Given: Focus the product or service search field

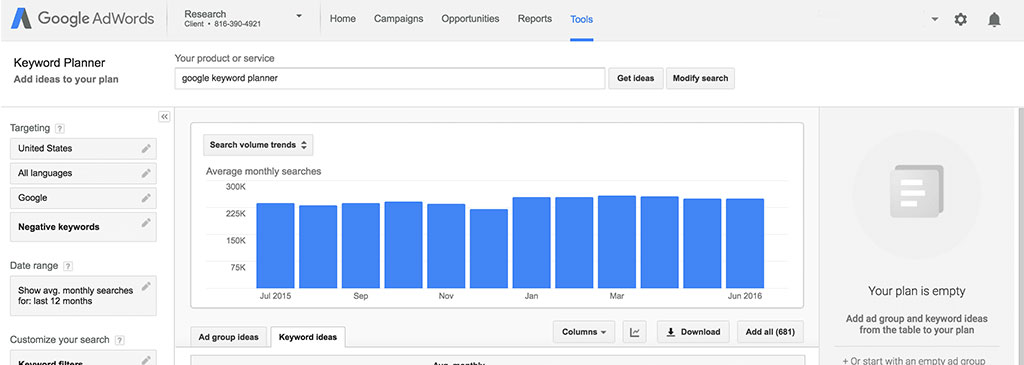Looking at the screenshot, I should [390, 78].
